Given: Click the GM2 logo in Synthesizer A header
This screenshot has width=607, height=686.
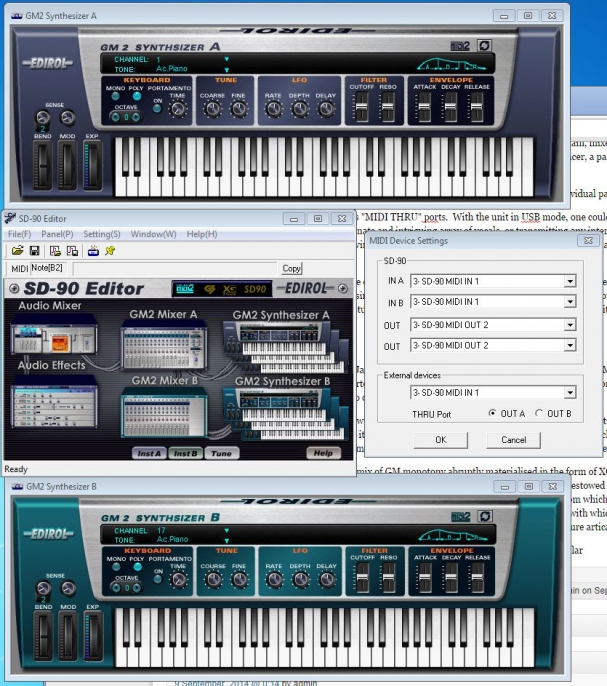Looking at the screenshot, I should click(460, 46).
